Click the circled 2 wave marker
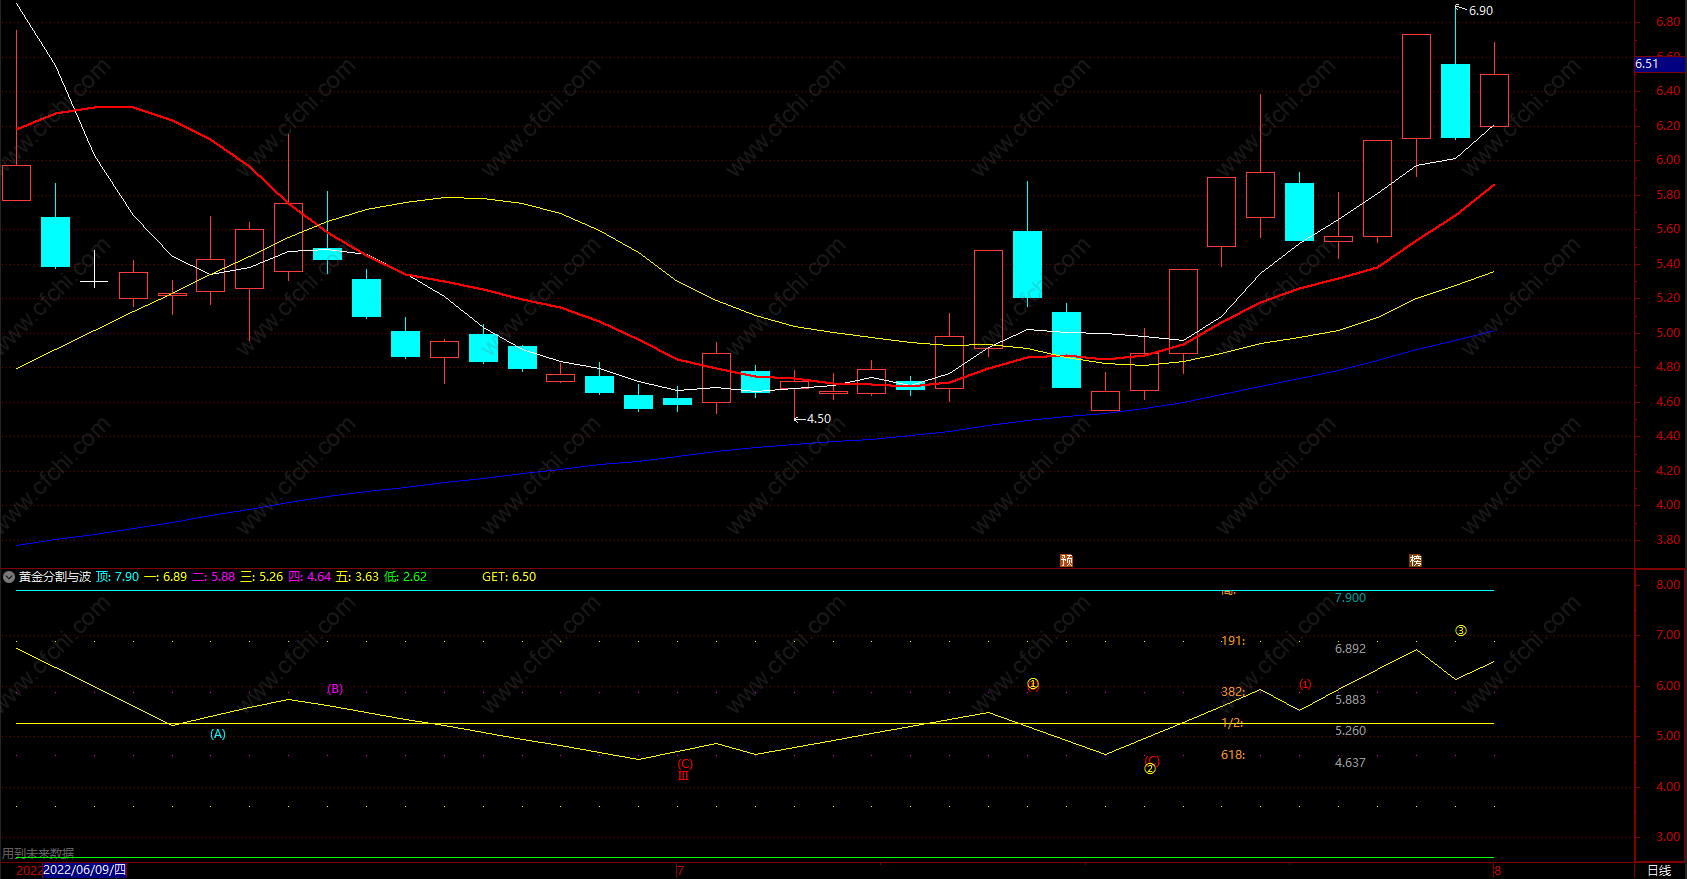1687x879 pixels. pyautogui.click(x=1150, y=769)
